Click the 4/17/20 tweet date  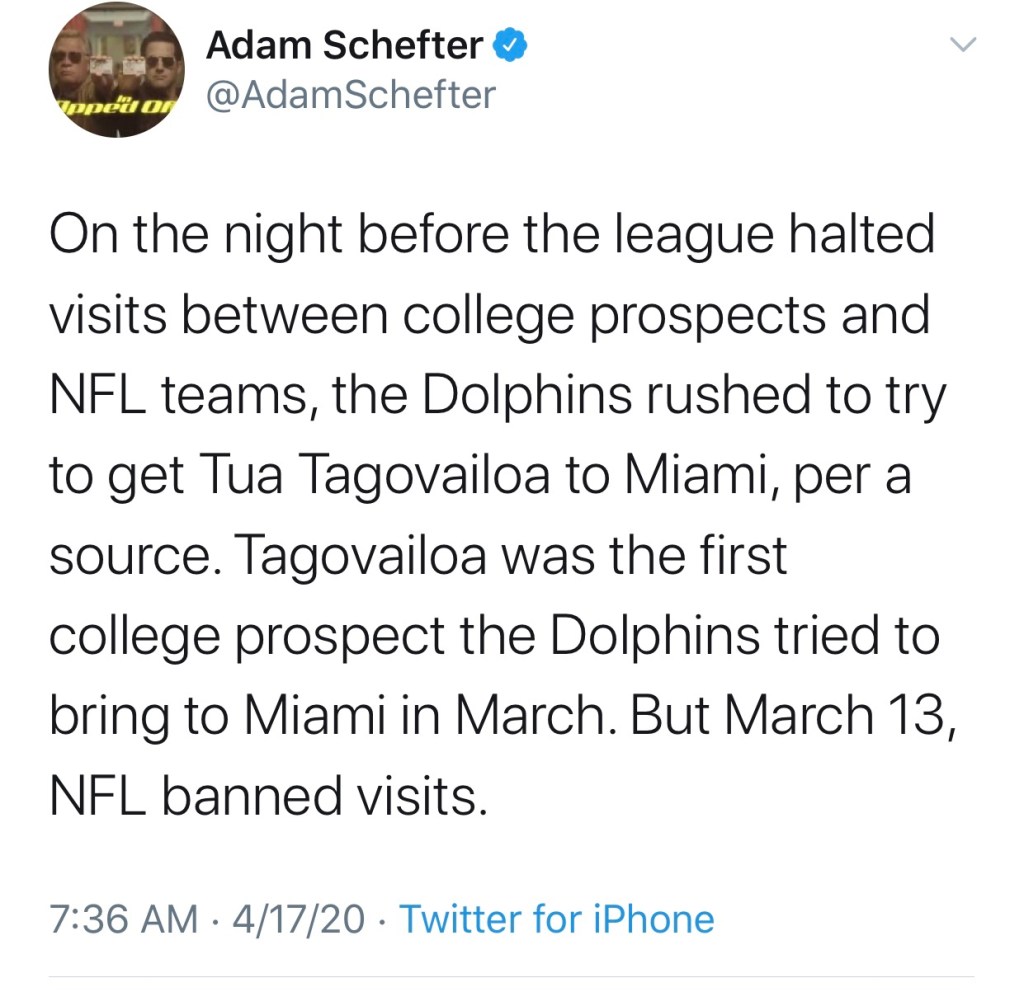(299, 919)
